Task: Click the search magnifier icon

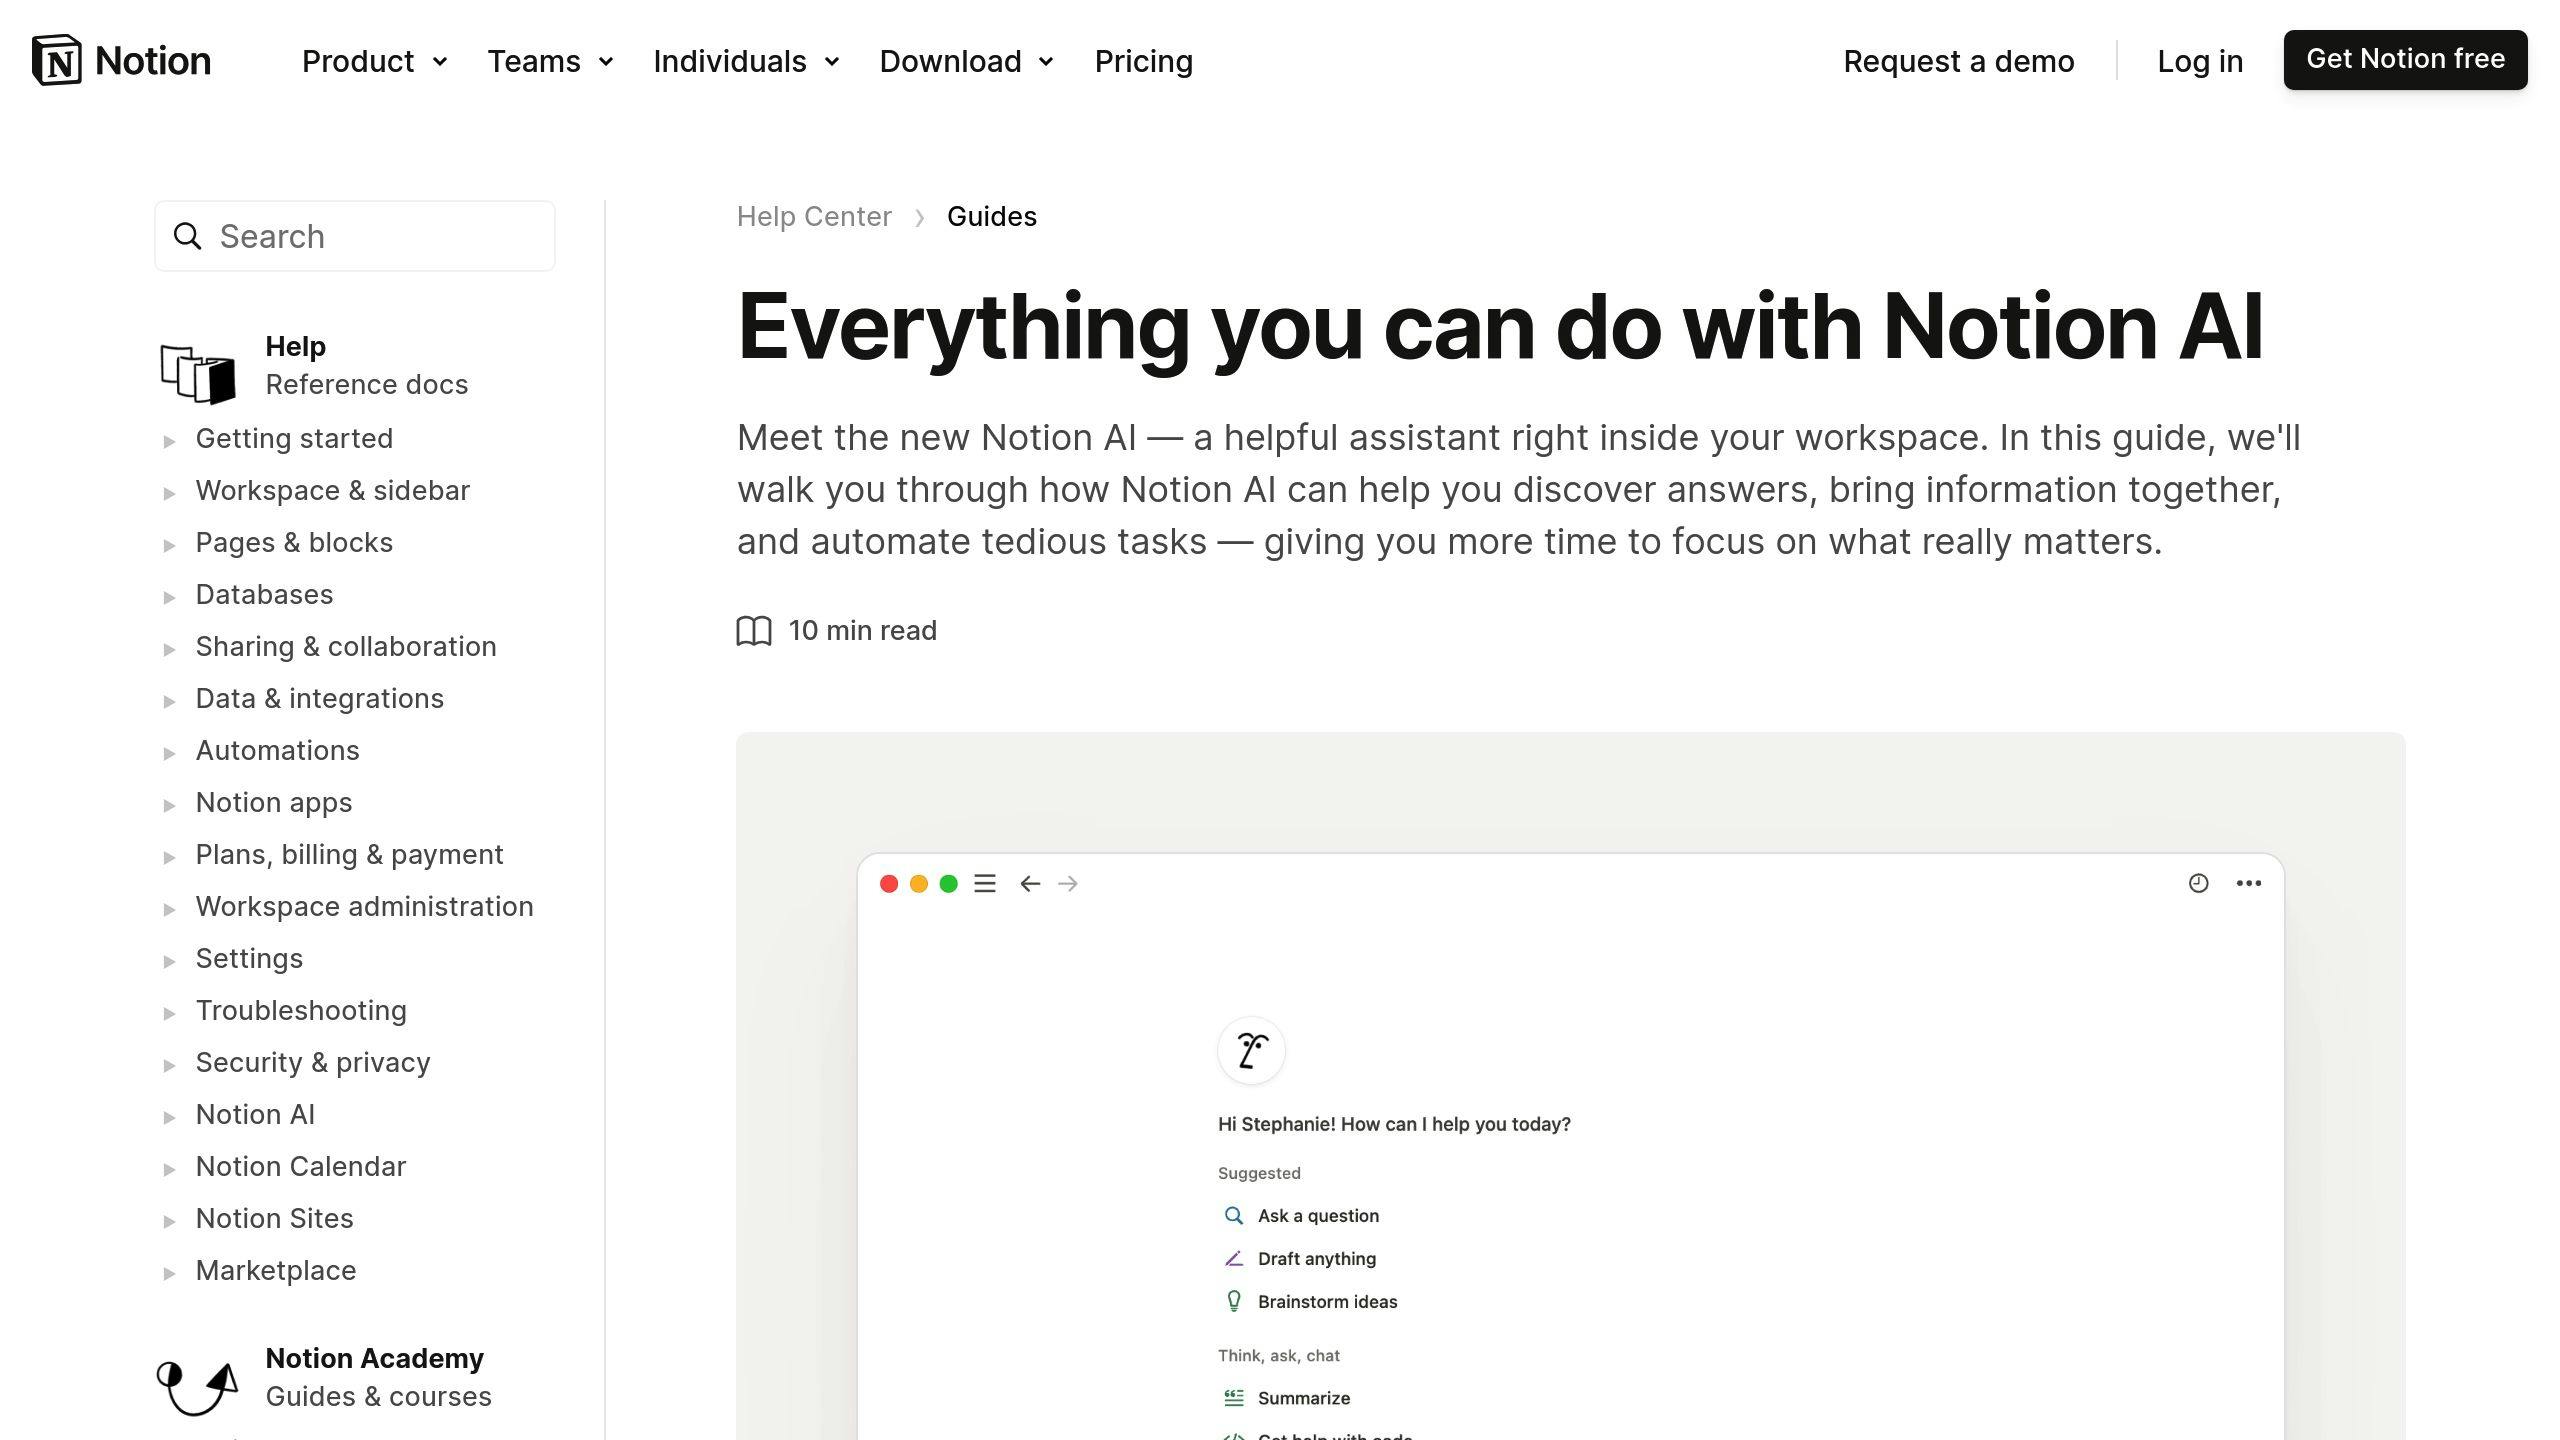Action: 187,236
